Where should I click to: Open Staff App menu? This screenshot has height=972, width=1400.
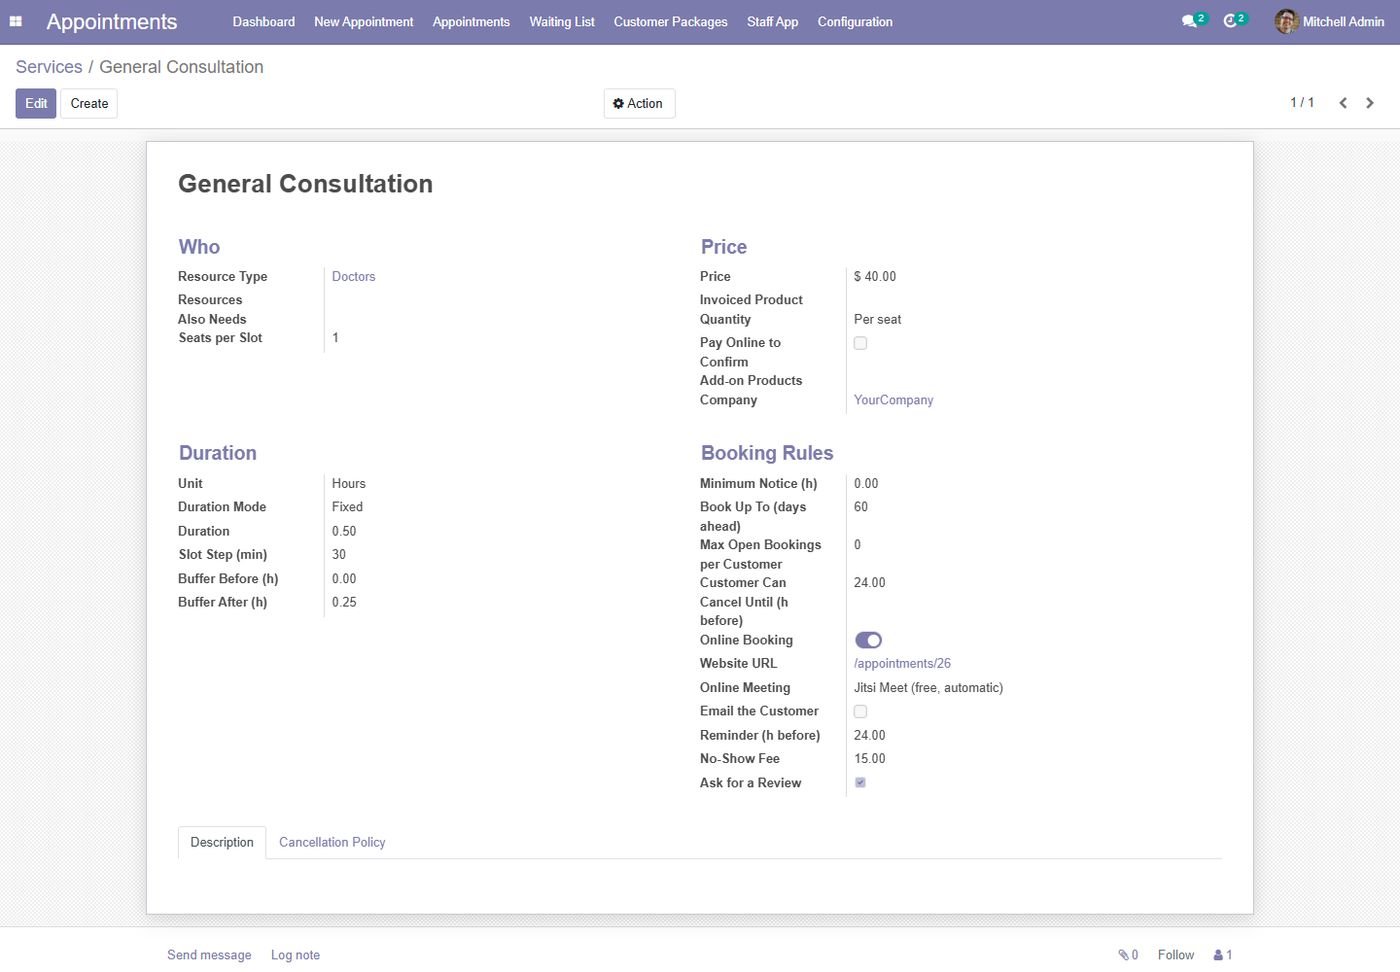[x=773, y=22]
